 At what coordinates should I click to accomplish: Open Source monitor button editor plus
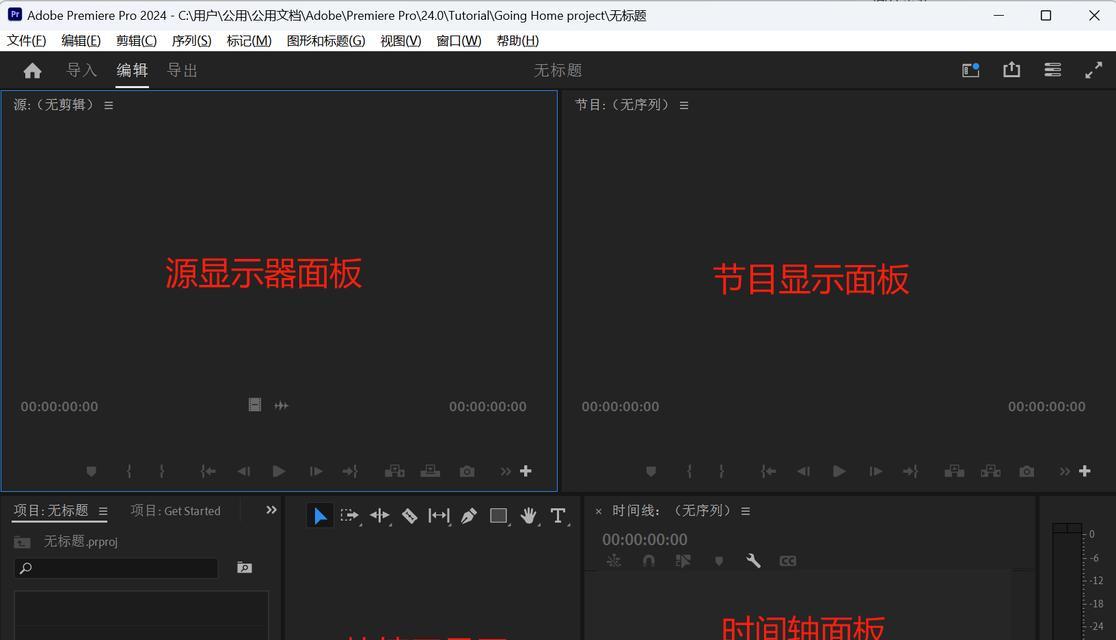526,471
